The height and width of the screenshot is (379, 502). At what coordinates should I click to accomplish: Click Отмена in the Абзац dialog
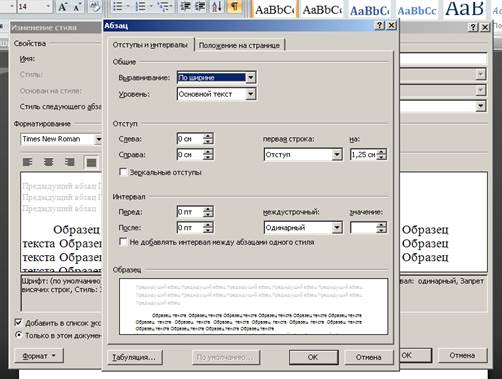368,357
